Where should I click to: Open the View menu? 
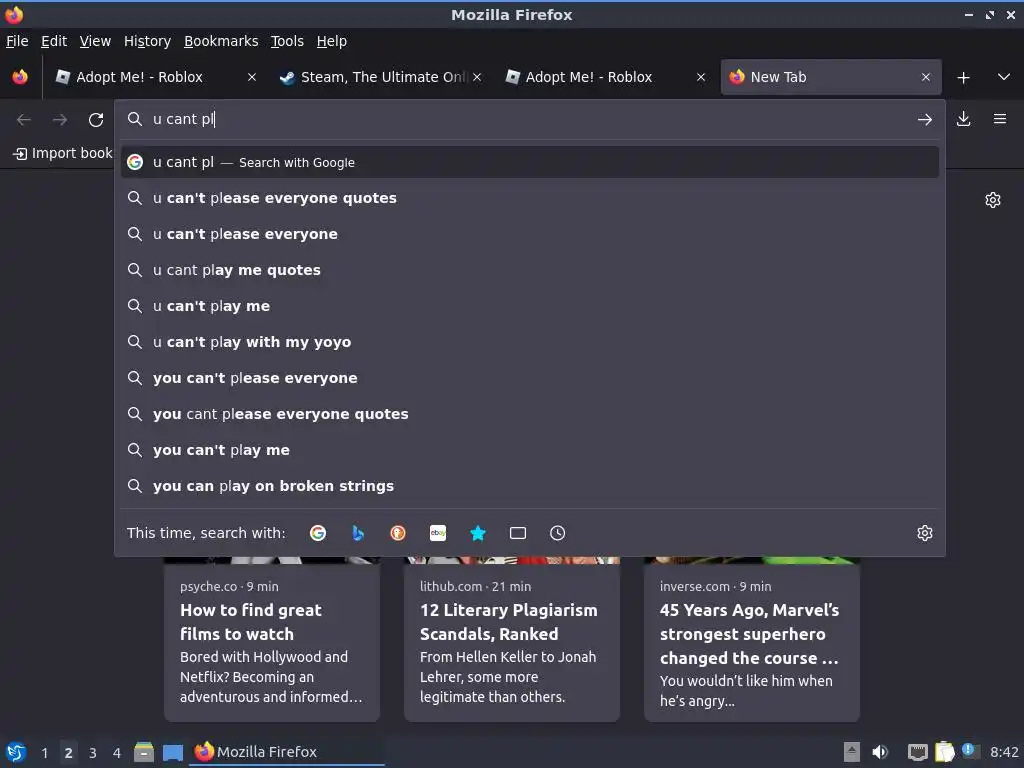(x=95, y=41)
